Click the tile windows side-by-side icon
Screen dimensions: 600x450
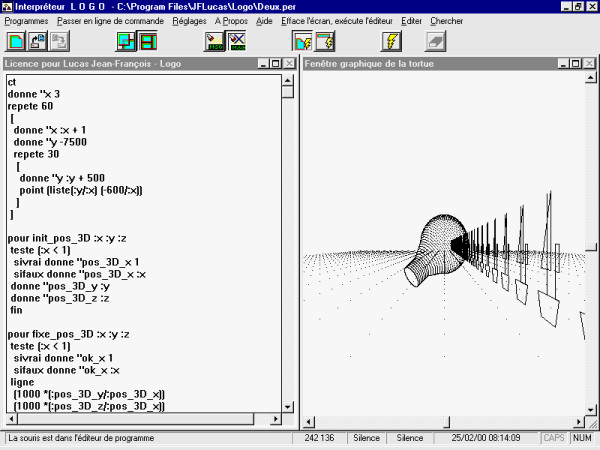(148, 42)
